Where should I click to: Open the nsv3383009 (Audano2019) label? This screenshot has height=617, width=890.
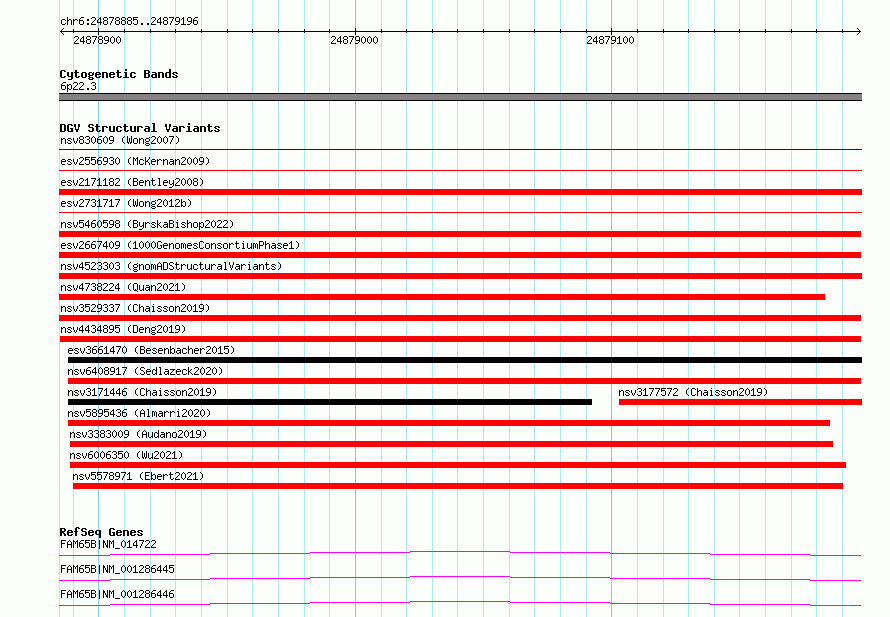pos(138,434)
